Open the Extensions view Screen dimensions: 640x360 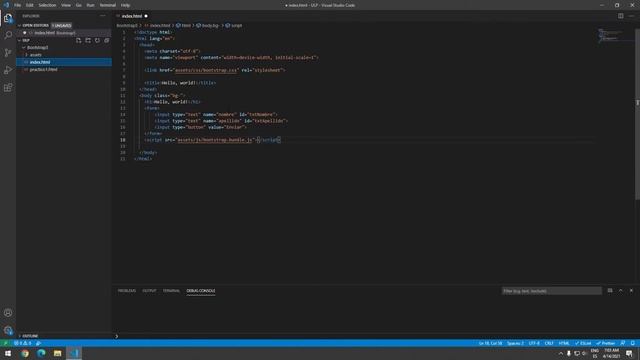(x=8, y=88)
